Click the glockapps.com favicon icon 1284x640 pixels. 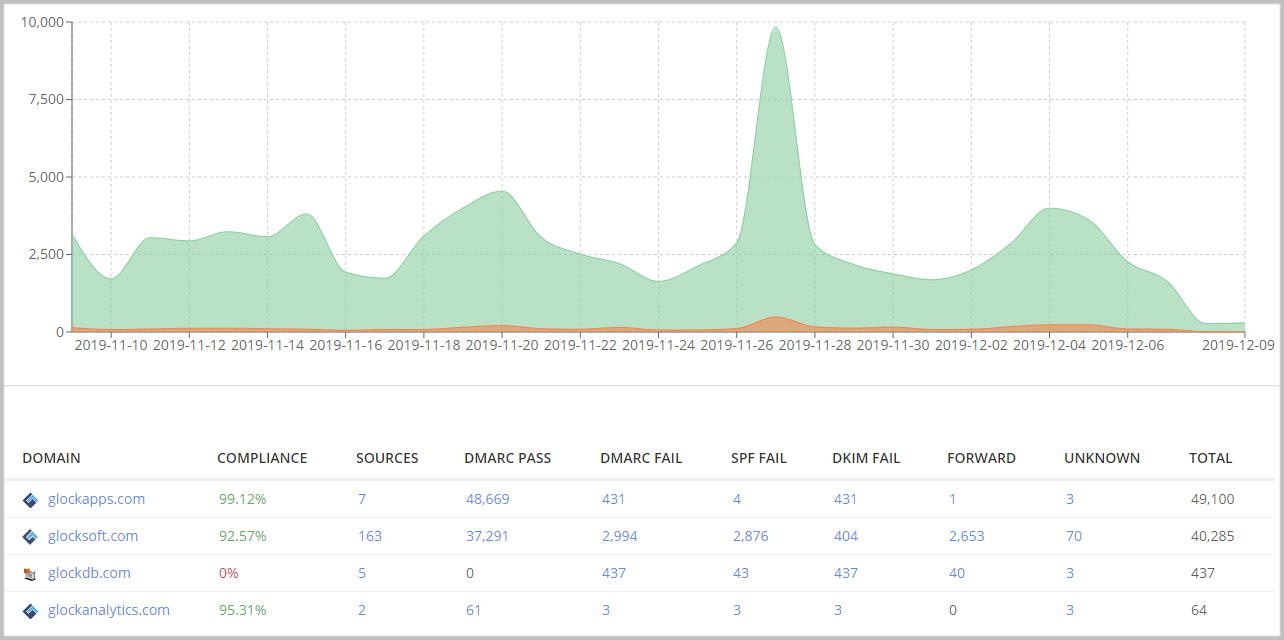[x=30, y=500]
